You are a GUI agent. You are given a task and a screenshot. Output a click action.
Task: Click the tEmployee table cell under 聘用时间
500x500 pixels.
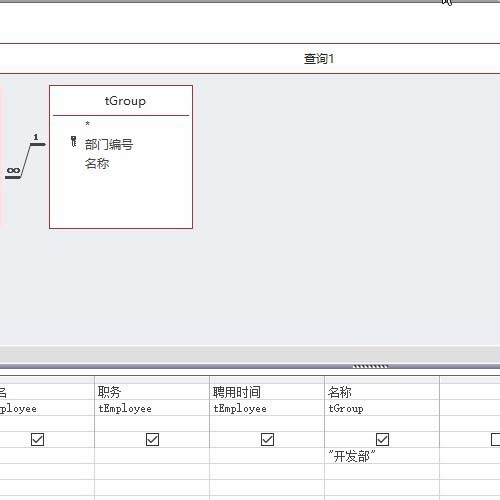tap(267, 408)
